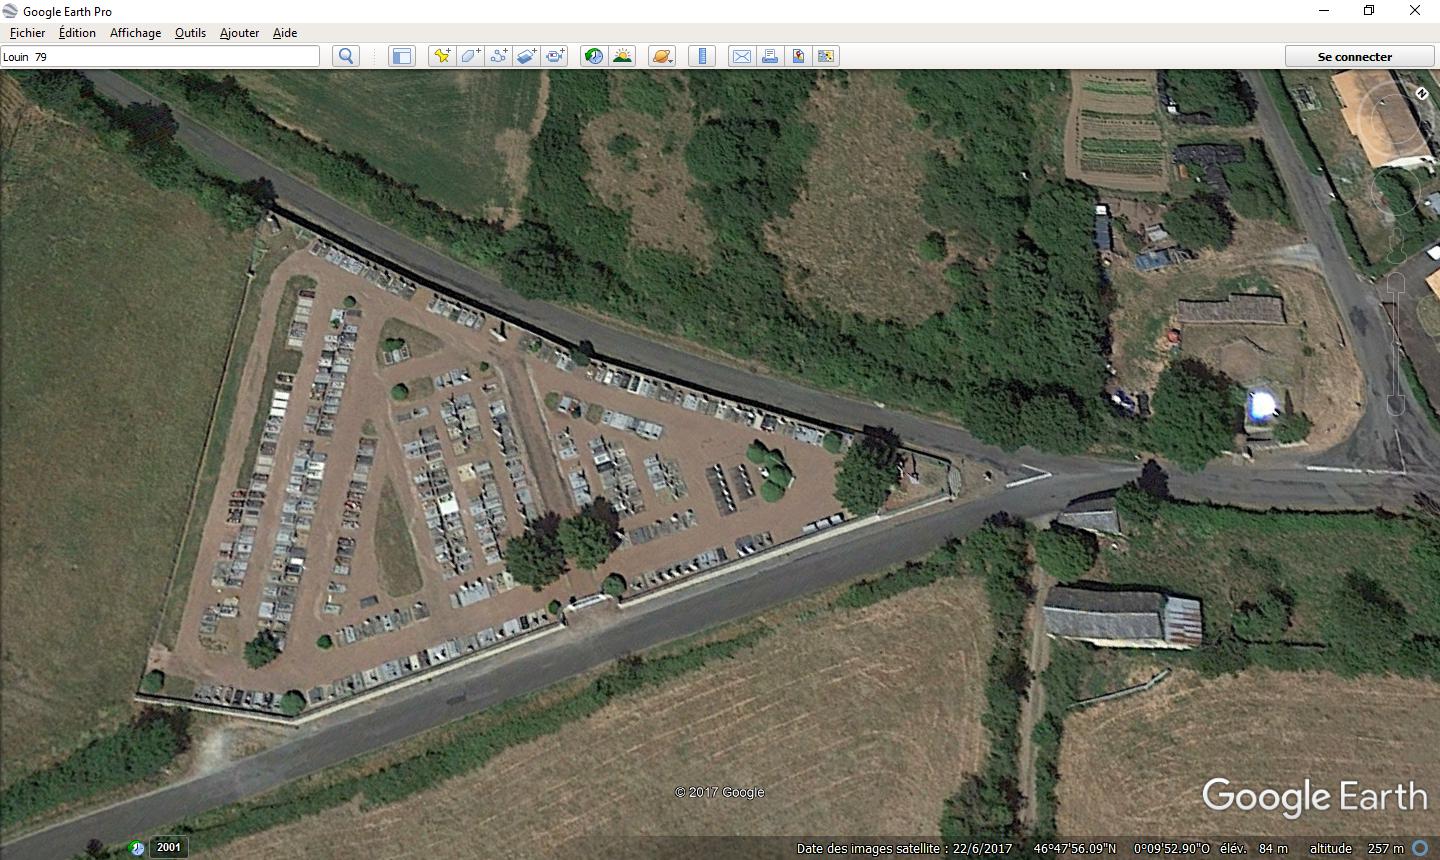Show historical imagery with clock icon
This screenshot has width=1440, height=860.
coord(594,56)
